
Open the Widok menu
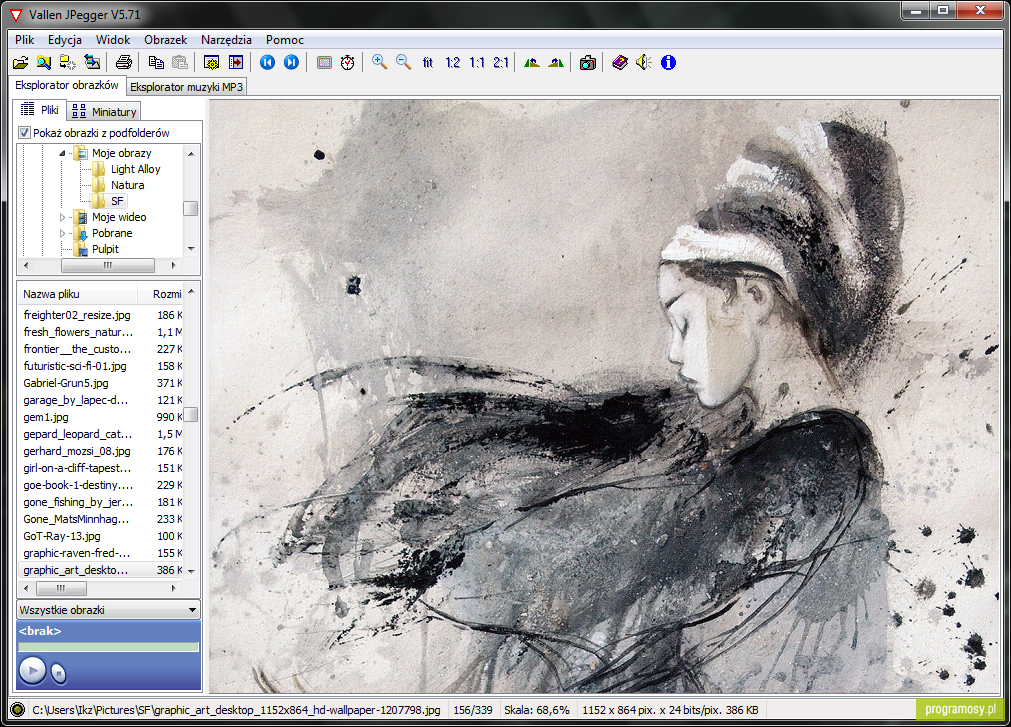tap(113, 40)
